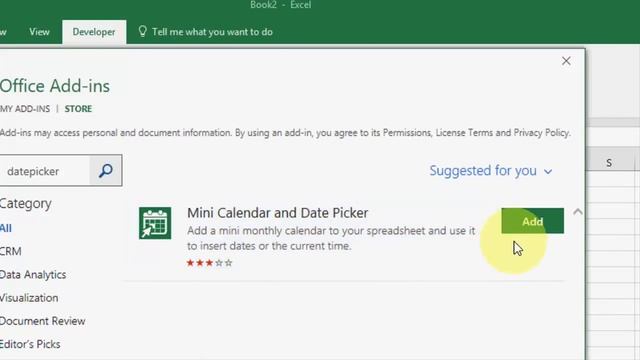This screenshot has height=360, width=640.
Task: Filter by CRM category
Action: pos(10,251)
